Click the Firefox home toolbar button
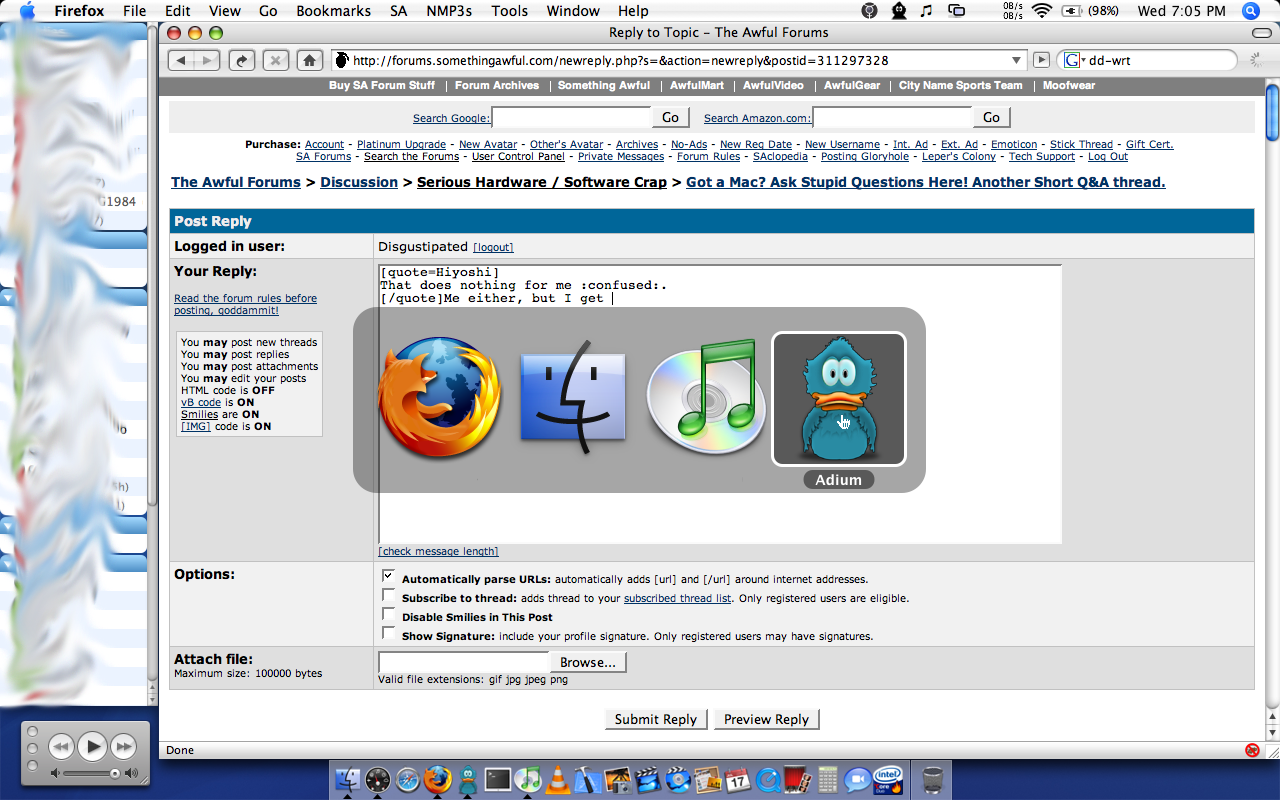This screenshot has height=800, width=1280. [310, 60]
